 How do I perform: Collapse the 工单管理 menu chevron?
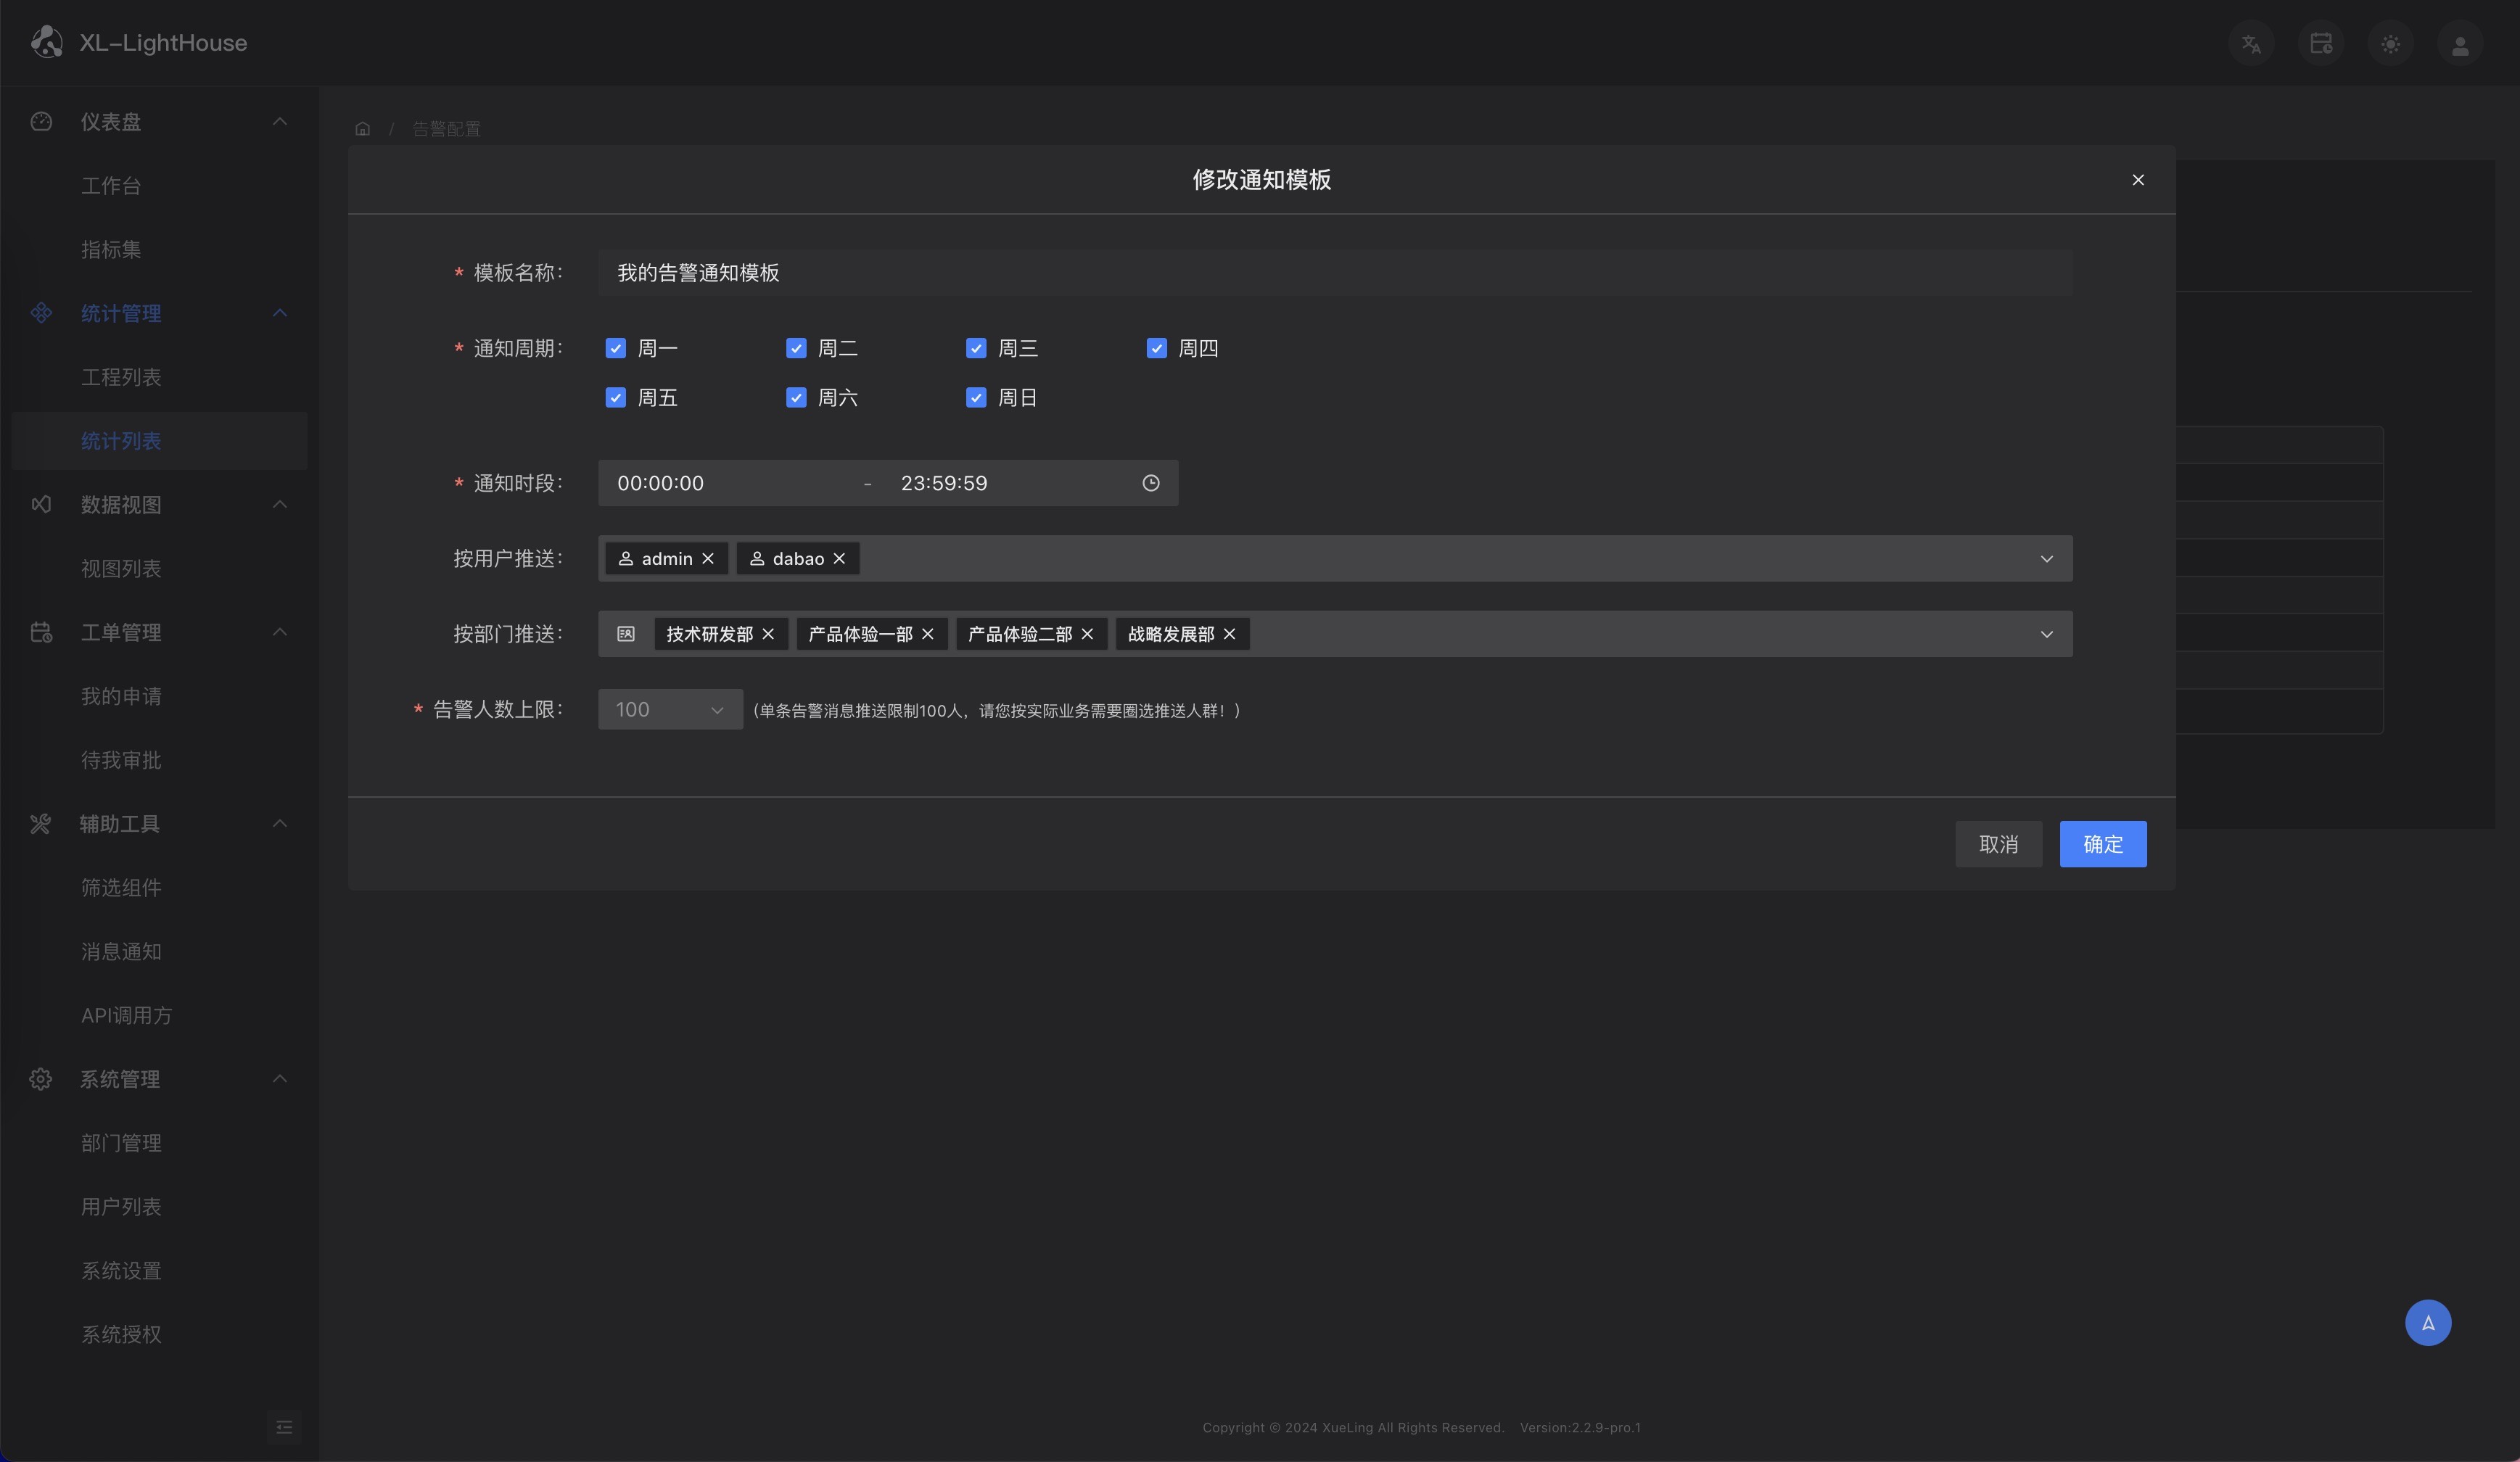click(280, 632)
